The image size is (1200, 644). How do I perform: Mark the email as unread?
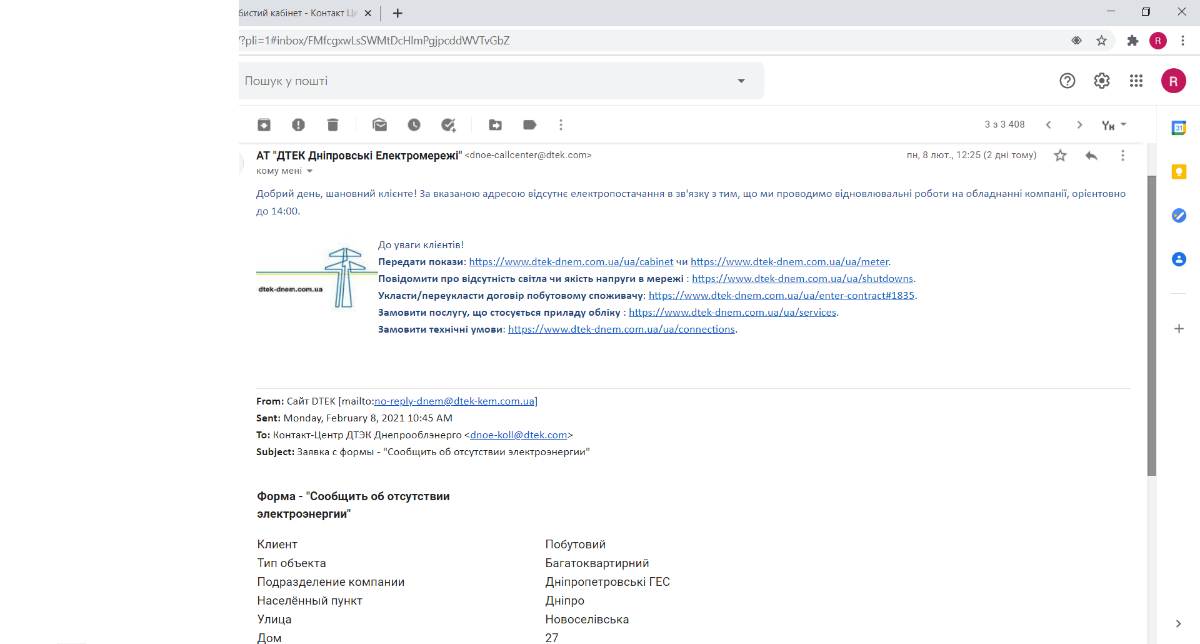[x=380, y=125]
